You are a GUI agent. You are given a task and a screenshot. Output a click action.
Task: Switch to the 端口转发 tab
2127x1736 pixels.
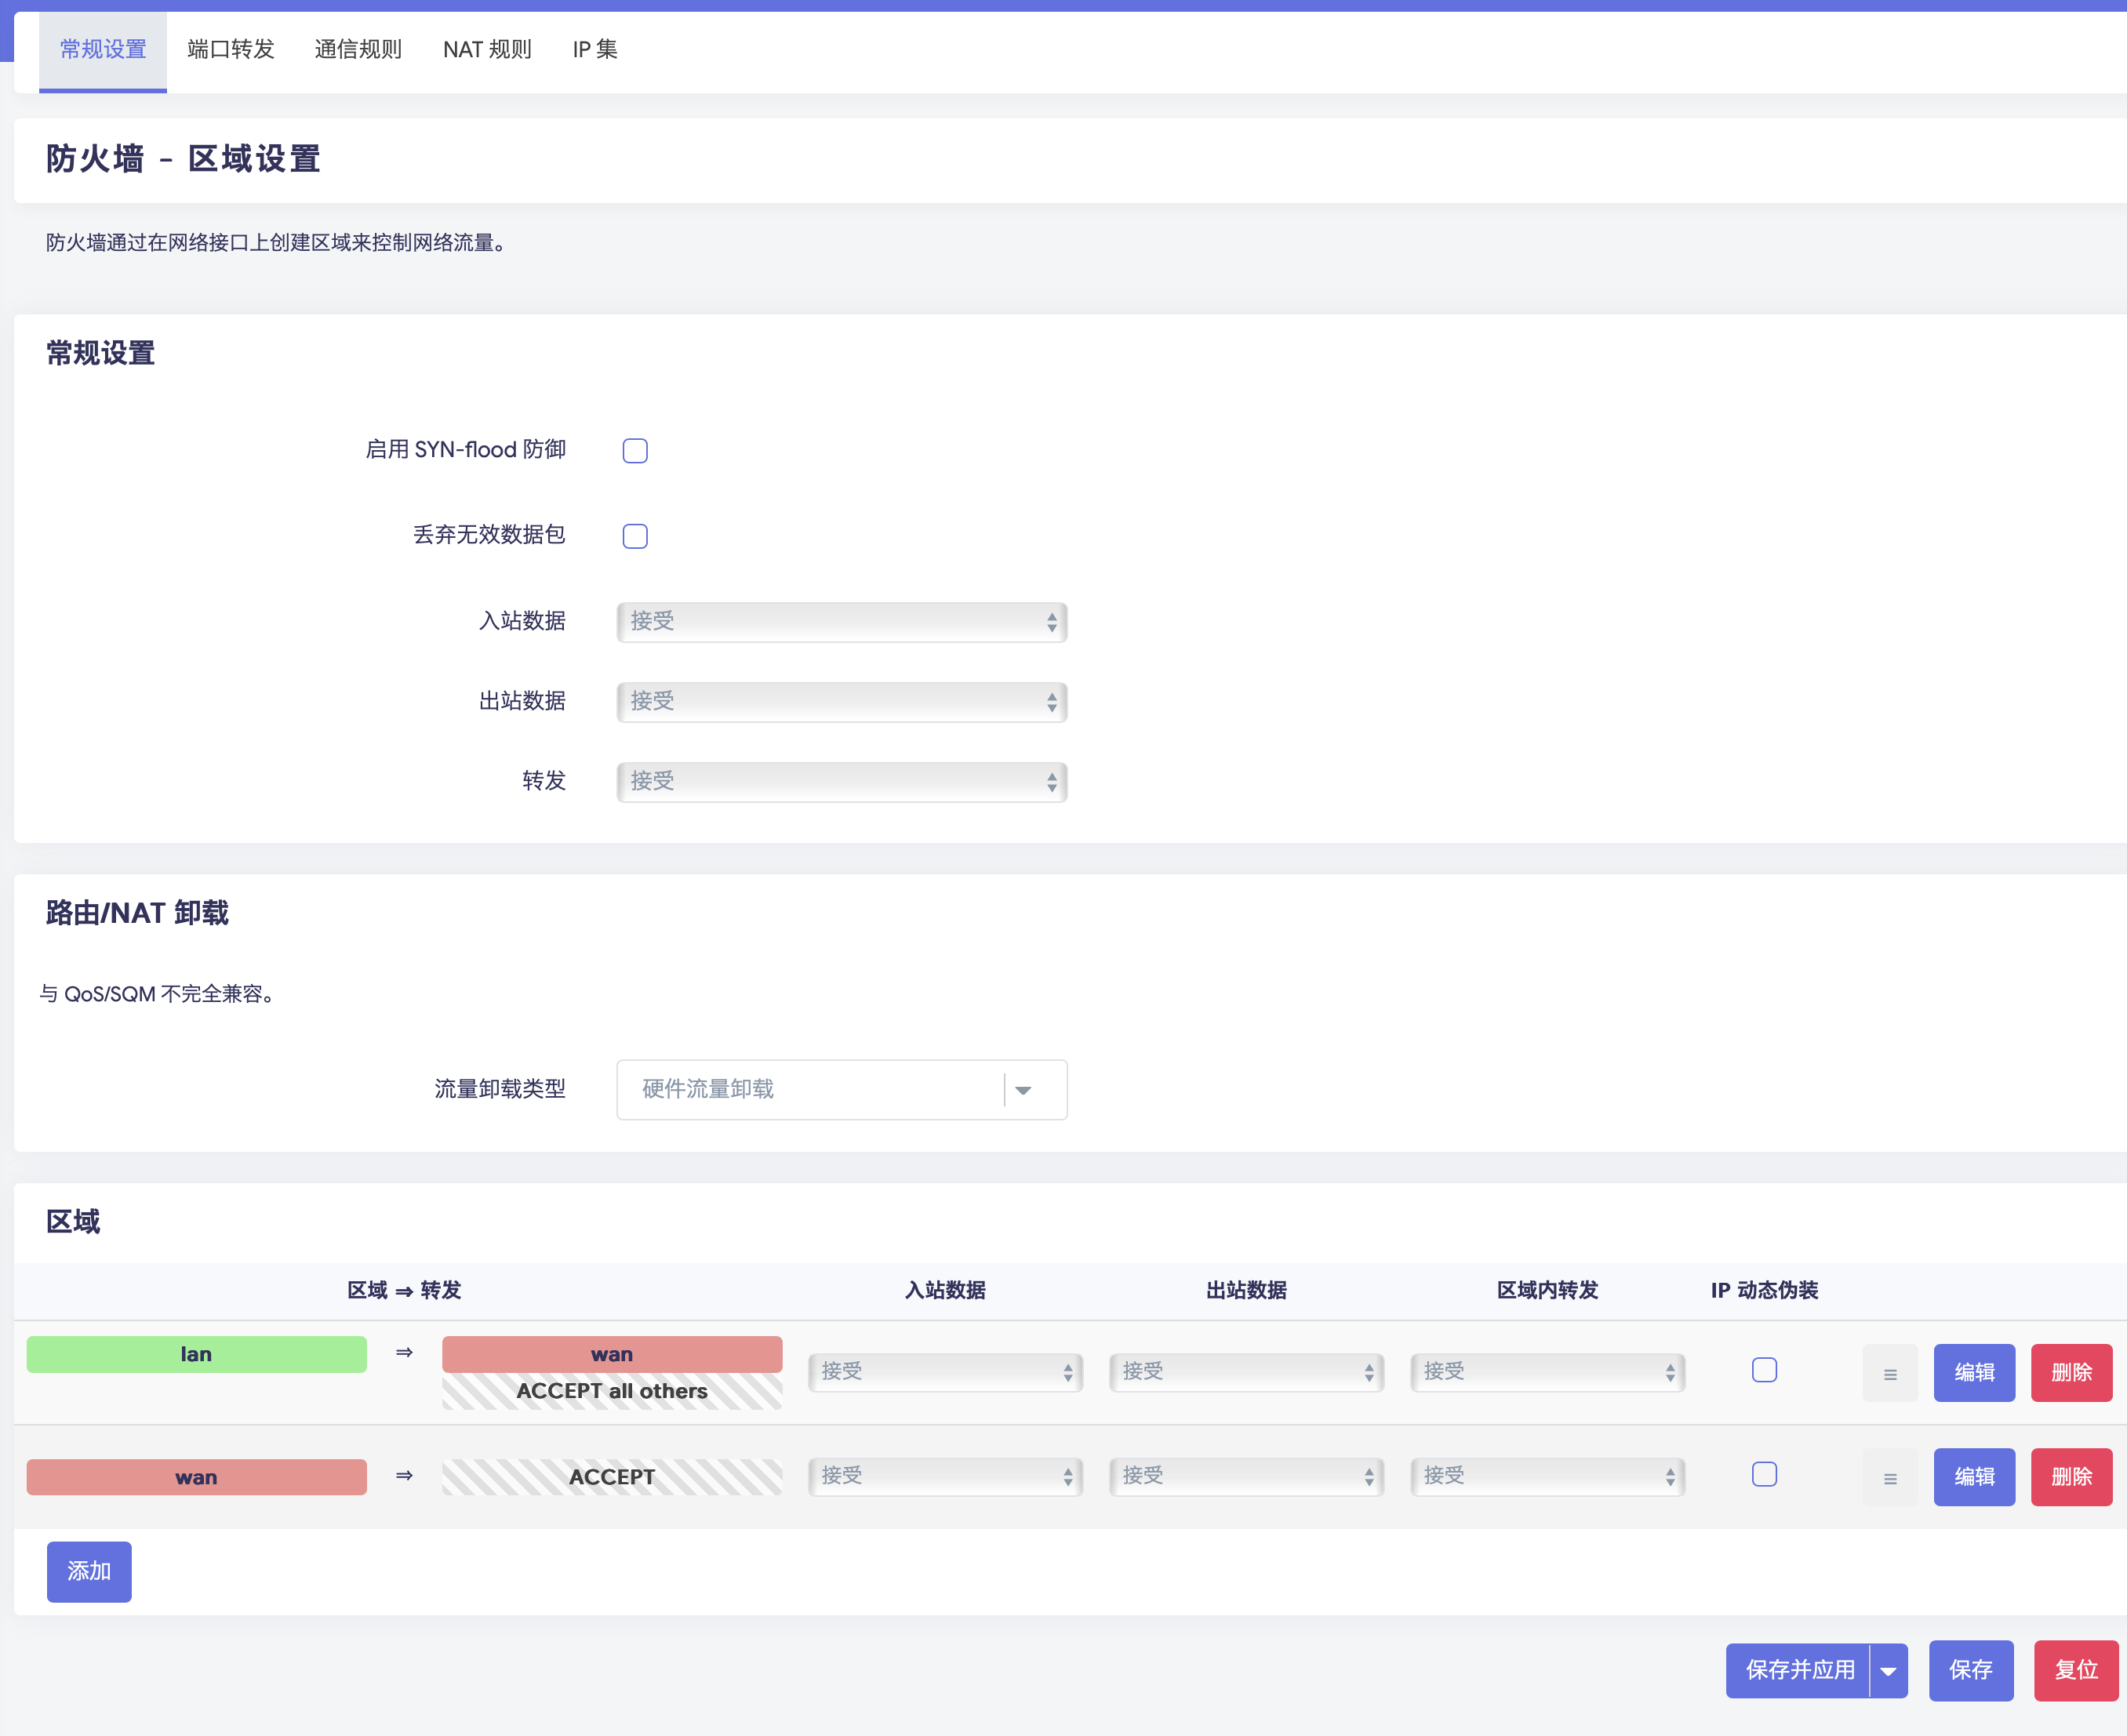(x=230, y=49)
